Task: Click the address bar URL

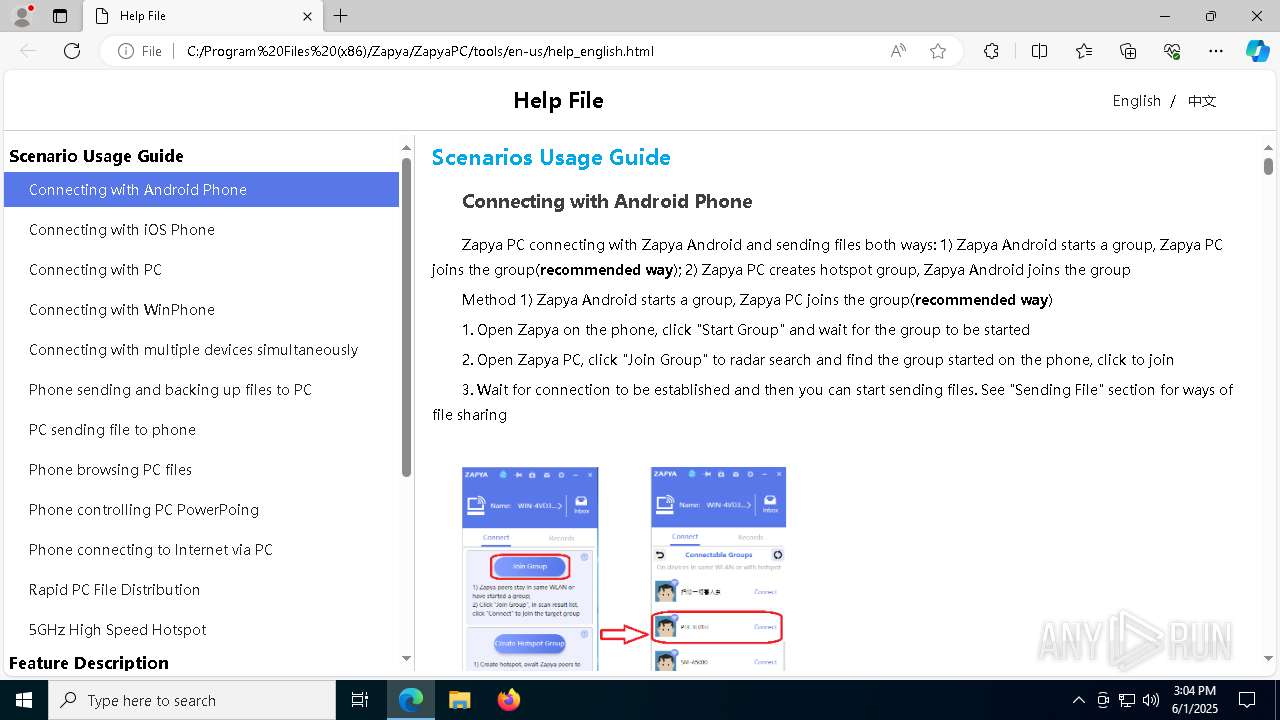Action: [420, 51]
